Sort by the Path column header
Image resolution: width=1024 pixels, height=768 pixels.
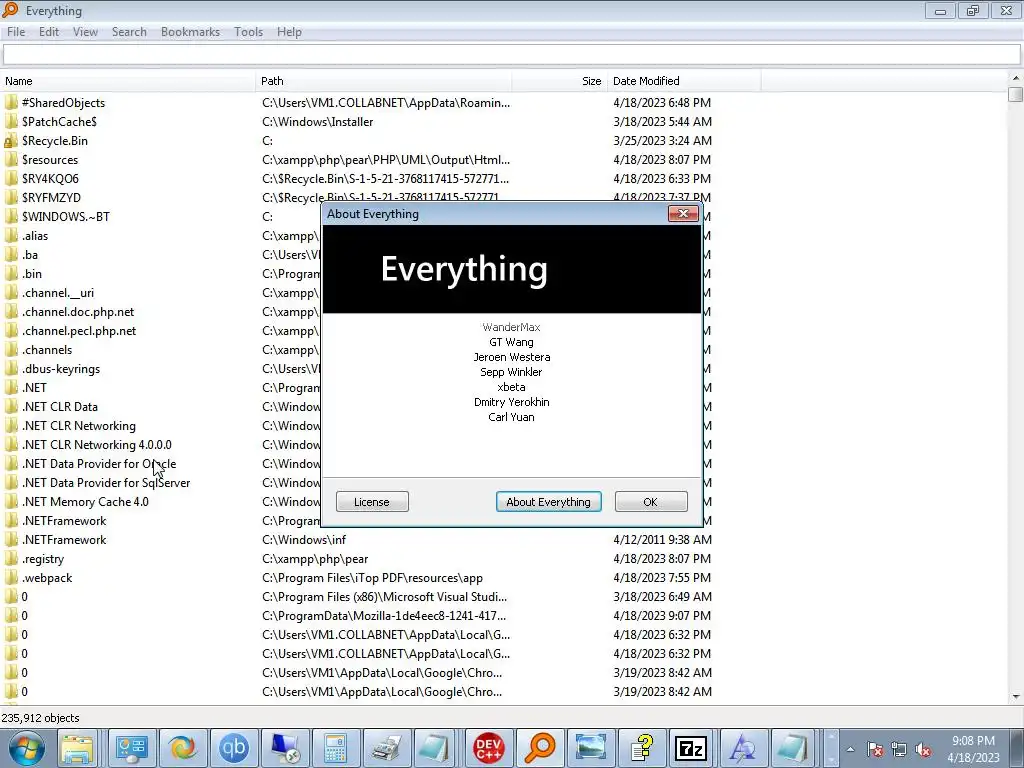point(384,81)
